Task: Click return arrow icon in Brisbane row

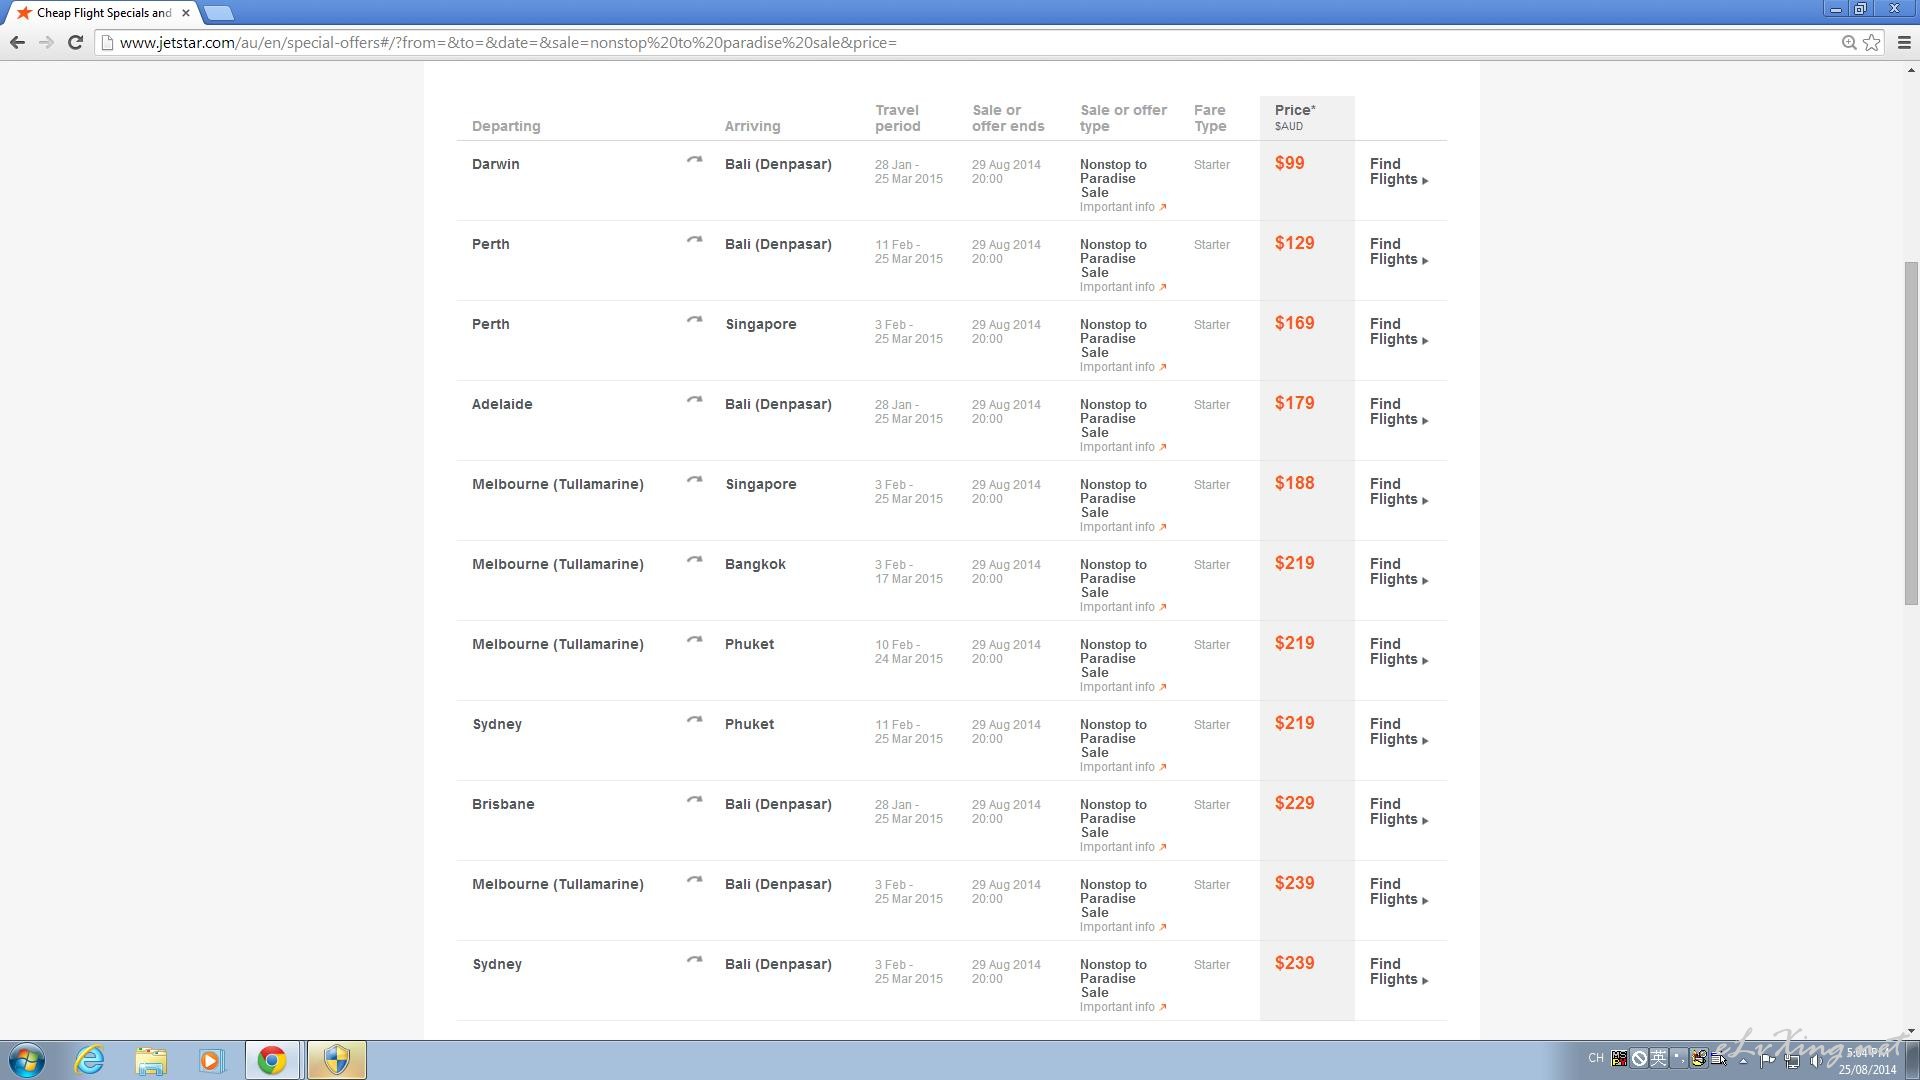Action: 694,800
